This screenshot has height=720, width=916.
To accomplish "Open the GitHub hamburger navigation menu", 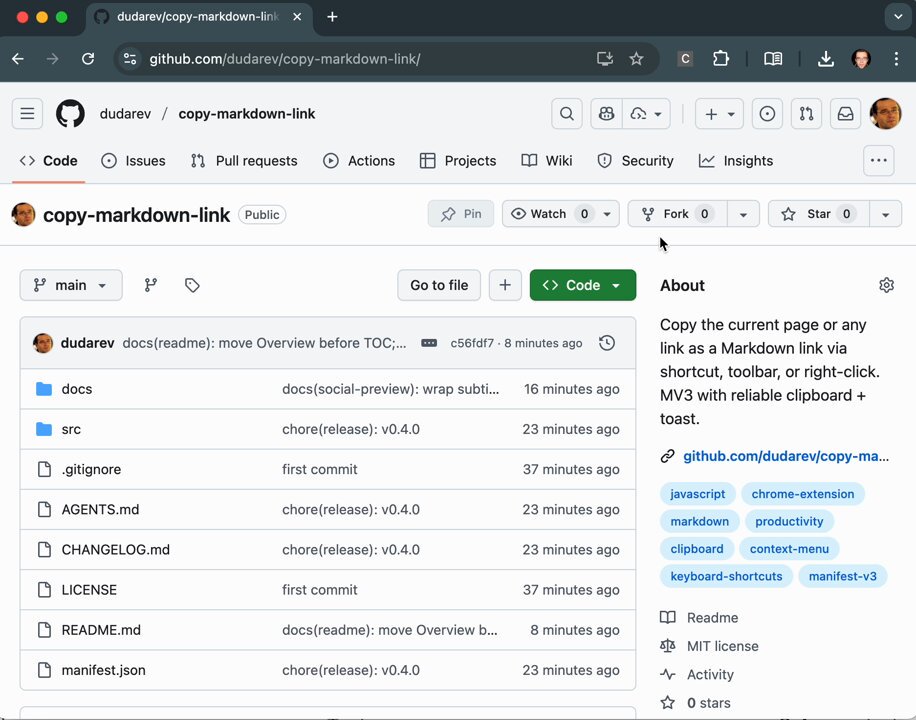I will 27,113.
